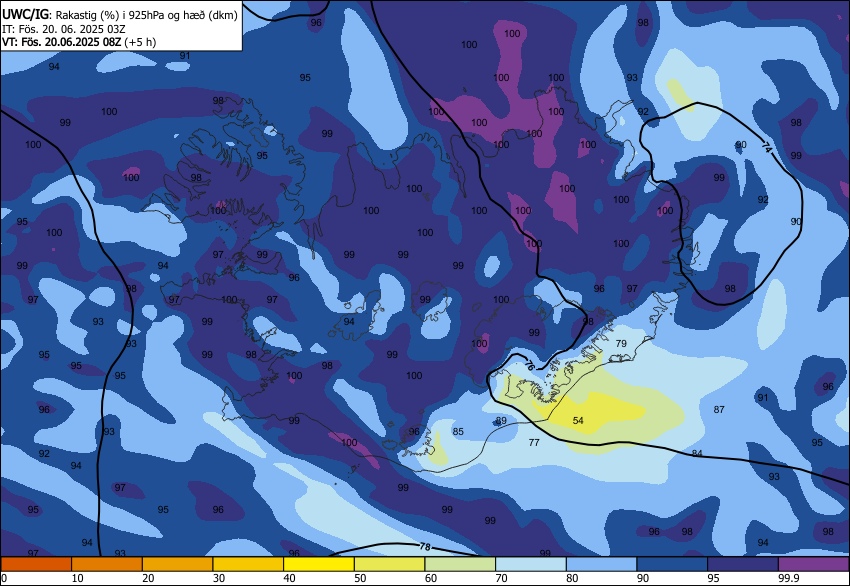This screenshot has height=586, width=850.
Task: Click the '54' humidity value in the yellow area
Action: [578, 421]
